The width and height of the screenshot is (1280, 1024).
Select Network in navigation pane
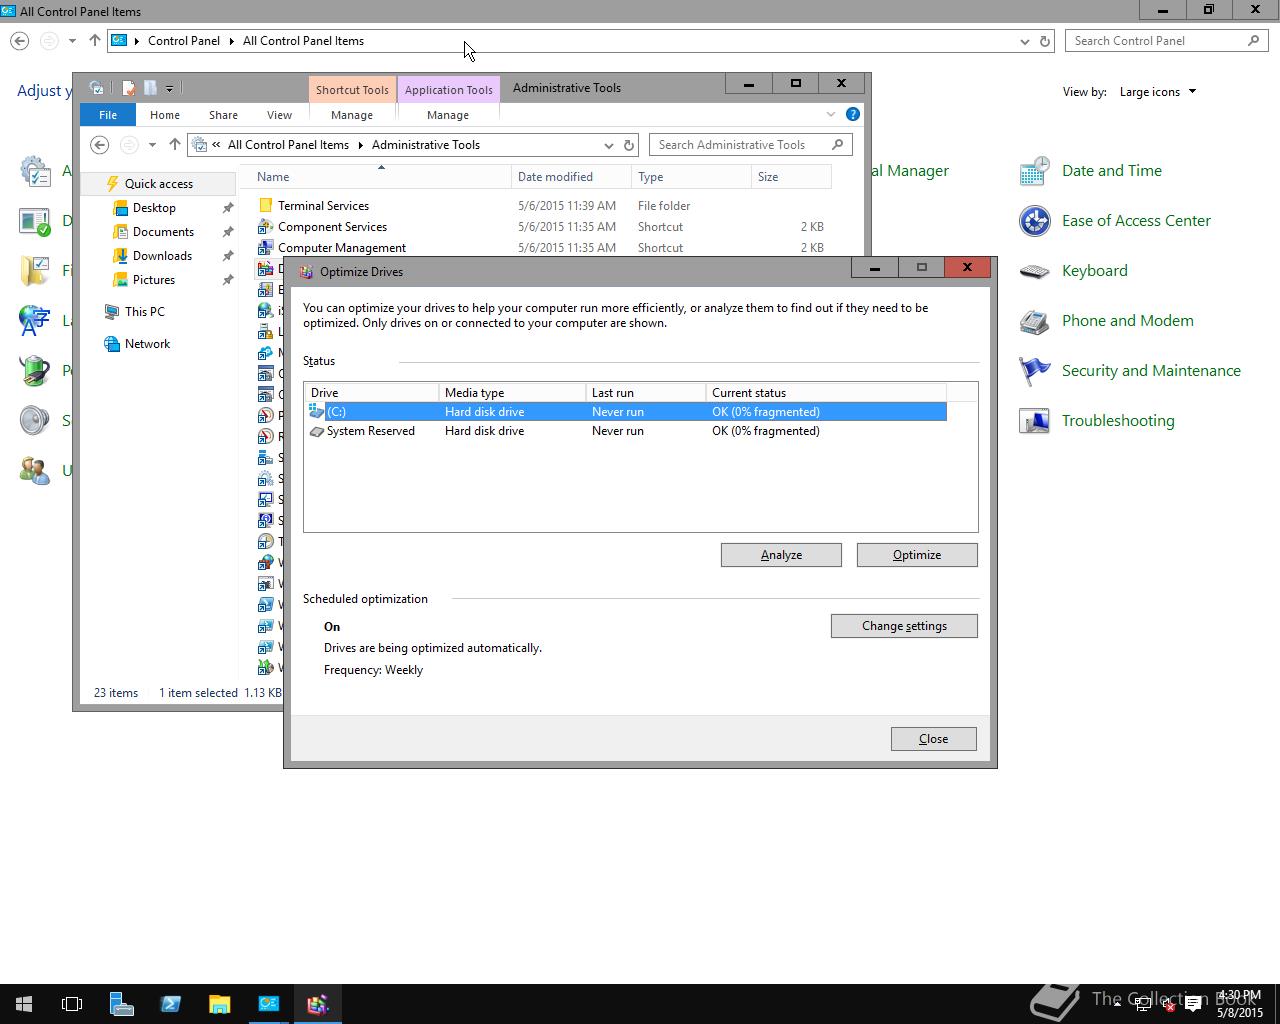(147, 344)
